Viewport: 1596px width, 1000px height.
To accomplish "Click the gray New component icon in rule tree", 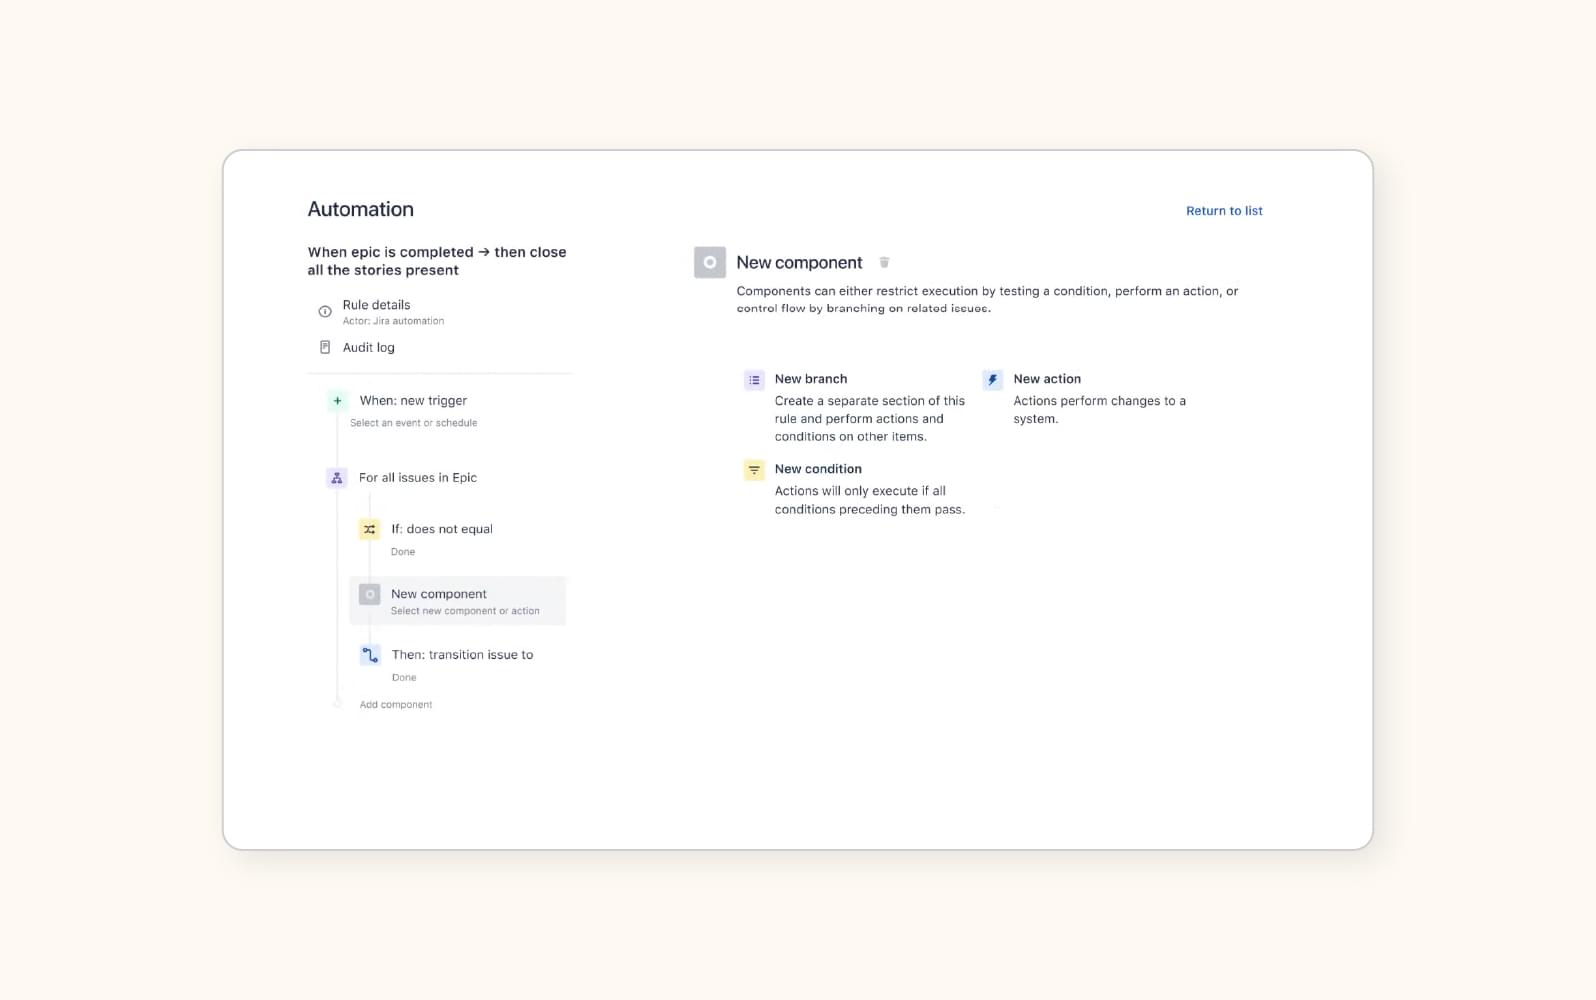I will point(370,594).
